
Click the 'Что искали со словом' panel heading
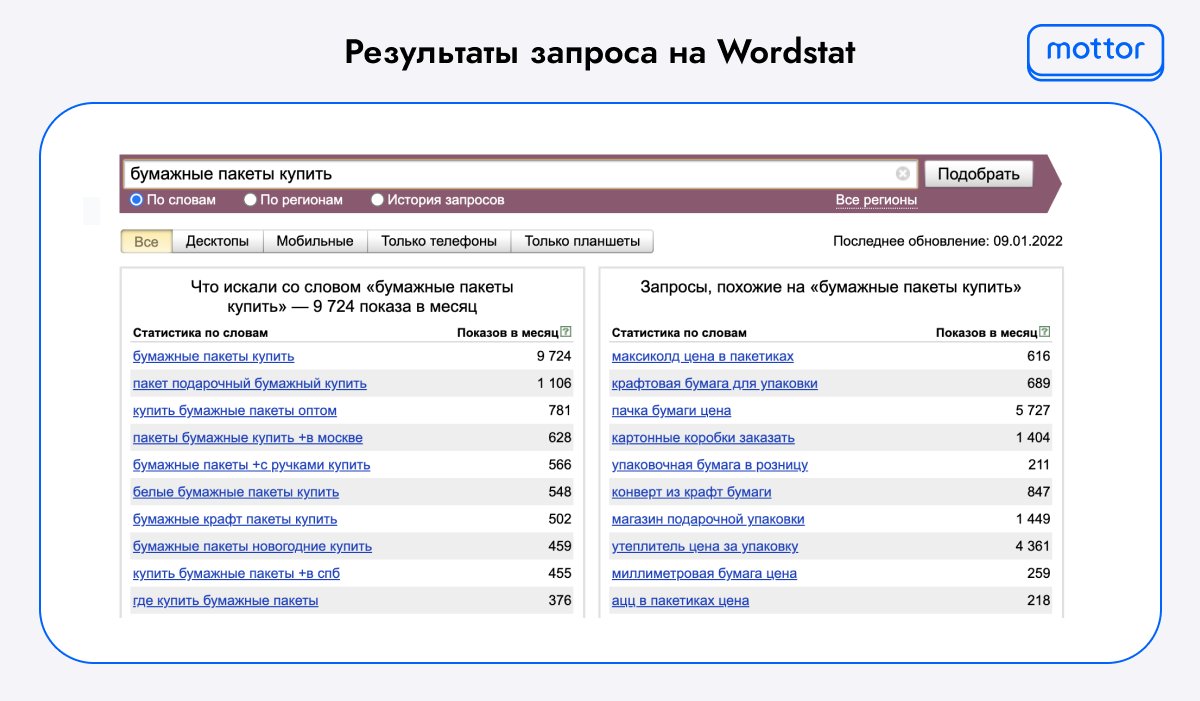click(x=352, y=297)
